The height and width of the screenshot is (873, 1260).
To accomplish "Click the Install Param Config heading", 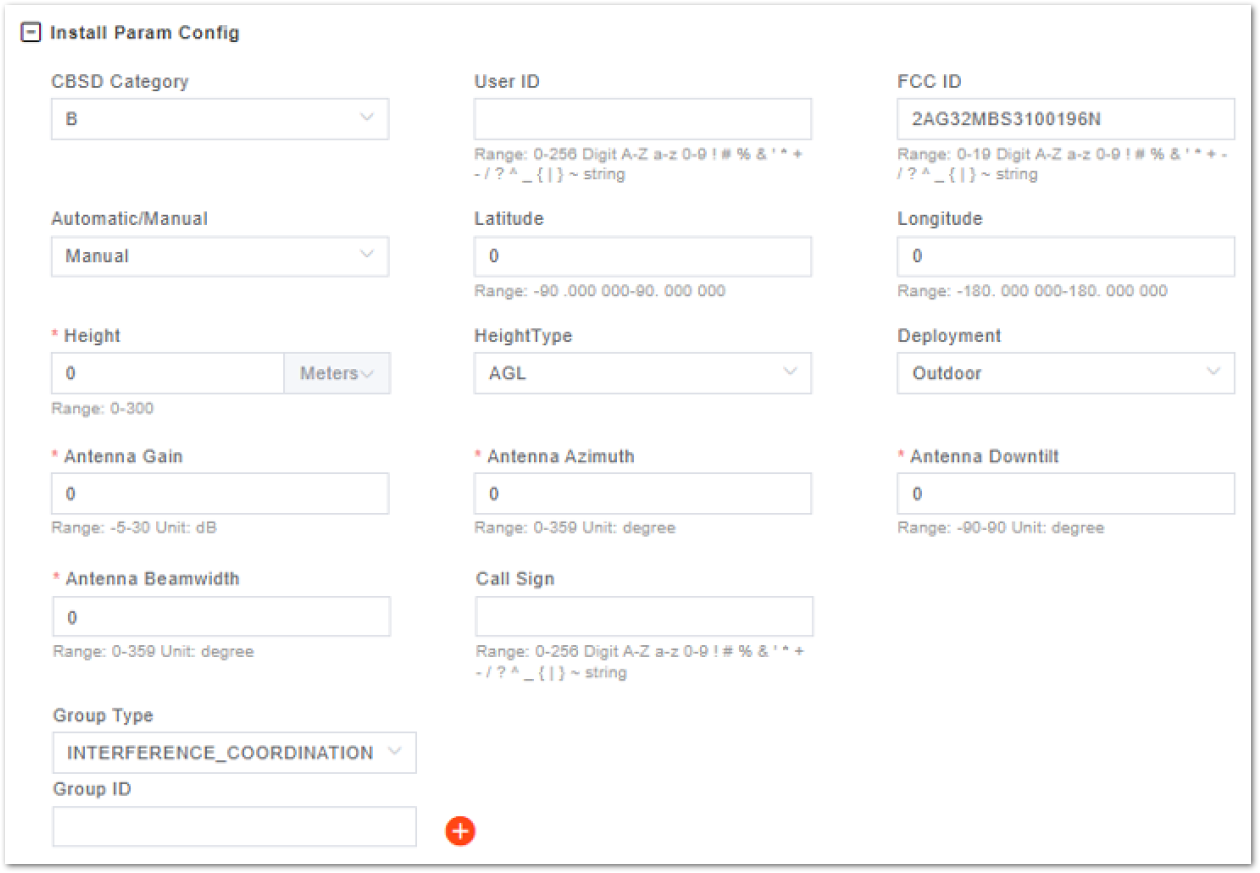I will point(145,33).
